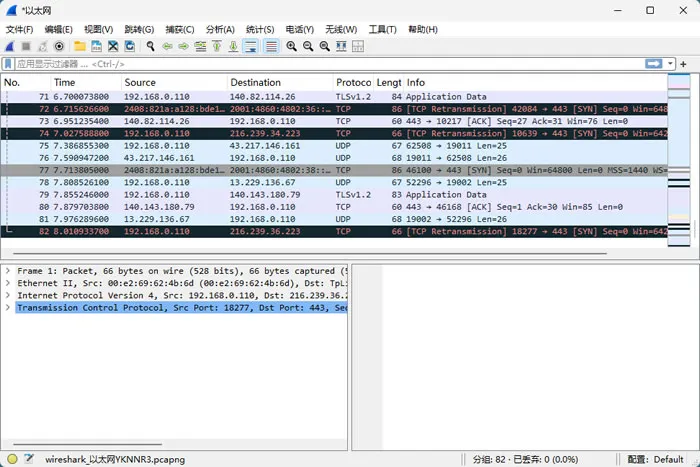
Task: Expand the Internet Protocol Version 4 row
Action: [x=8, y=295]
